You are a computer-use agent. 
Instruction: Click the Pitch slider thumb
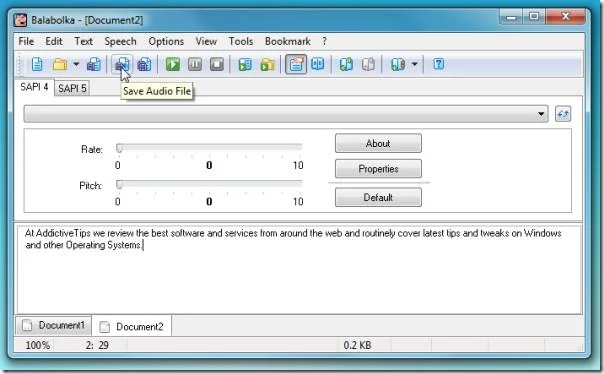pos(119,184)
